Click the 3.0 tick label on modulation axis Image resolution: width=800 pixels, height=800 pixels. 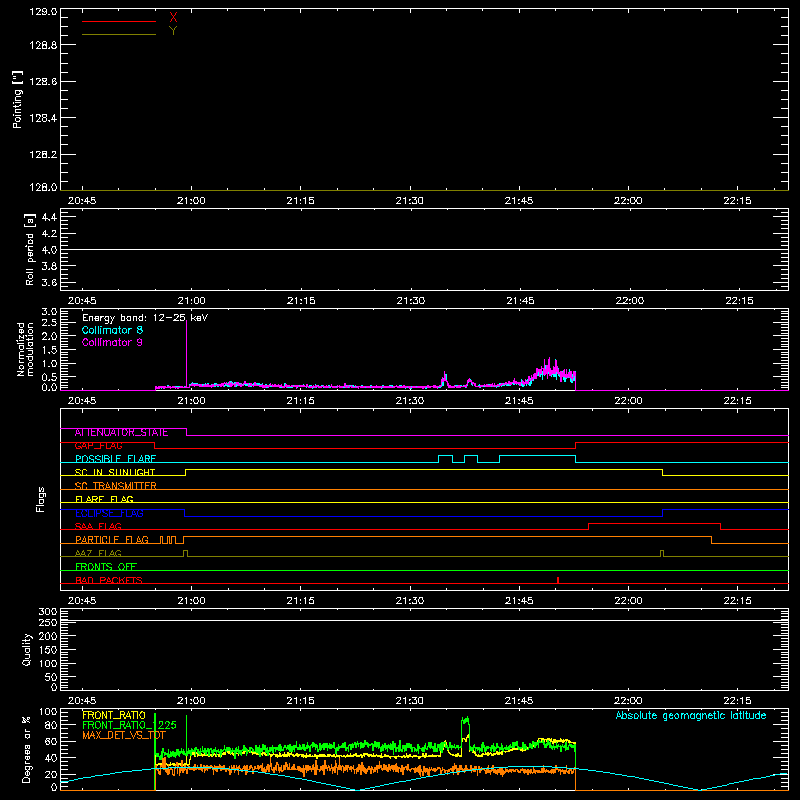[x=49, y=312]
